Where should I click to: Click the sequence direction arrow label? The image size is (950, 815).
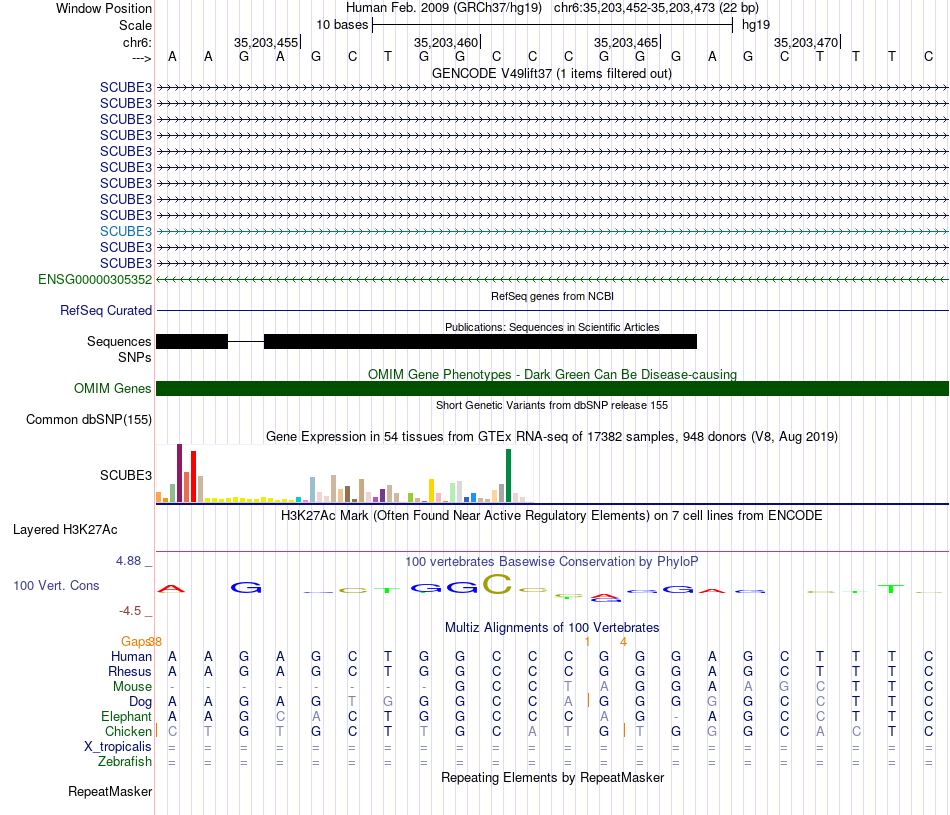[x=141, y=58]
